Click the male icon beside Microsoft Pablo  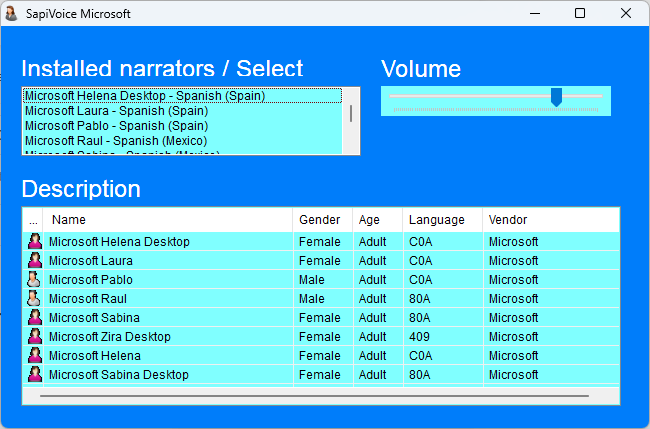pos(35,280)
